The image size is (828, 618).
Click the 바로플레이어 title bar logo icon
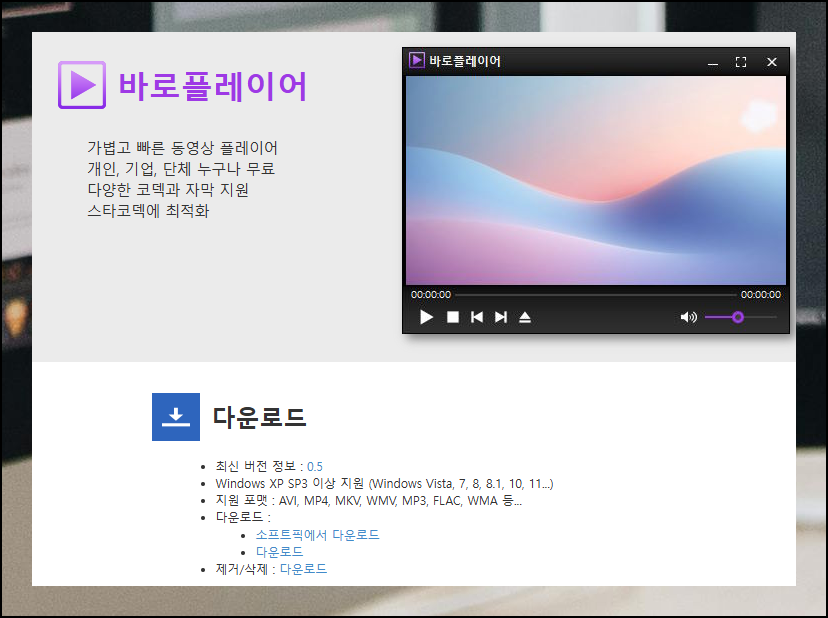click(x=417, y=60)
